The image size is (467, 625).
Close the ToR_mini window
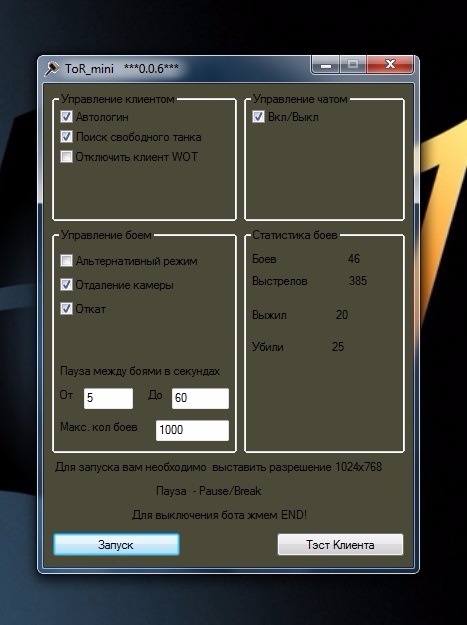coord(390,65)
